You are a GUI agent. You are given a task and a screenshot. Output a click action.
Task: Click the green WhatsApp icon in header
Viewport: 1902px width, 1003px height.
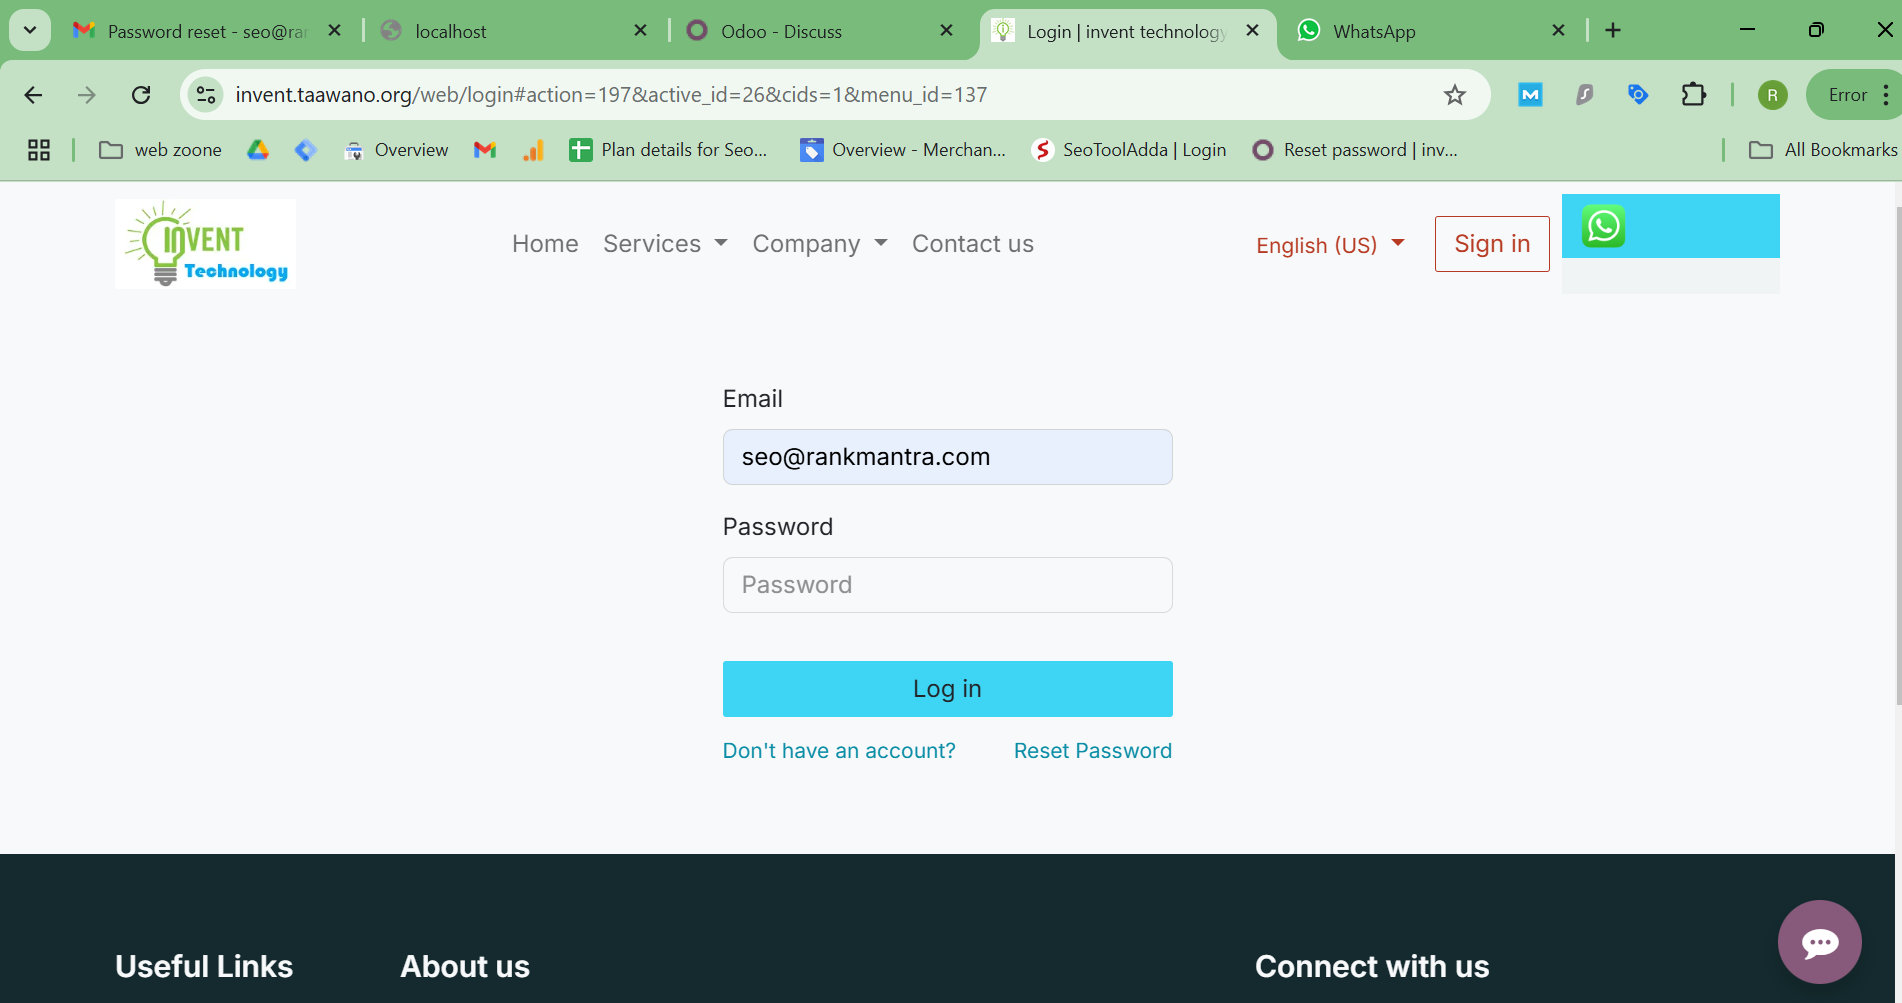1603,227
